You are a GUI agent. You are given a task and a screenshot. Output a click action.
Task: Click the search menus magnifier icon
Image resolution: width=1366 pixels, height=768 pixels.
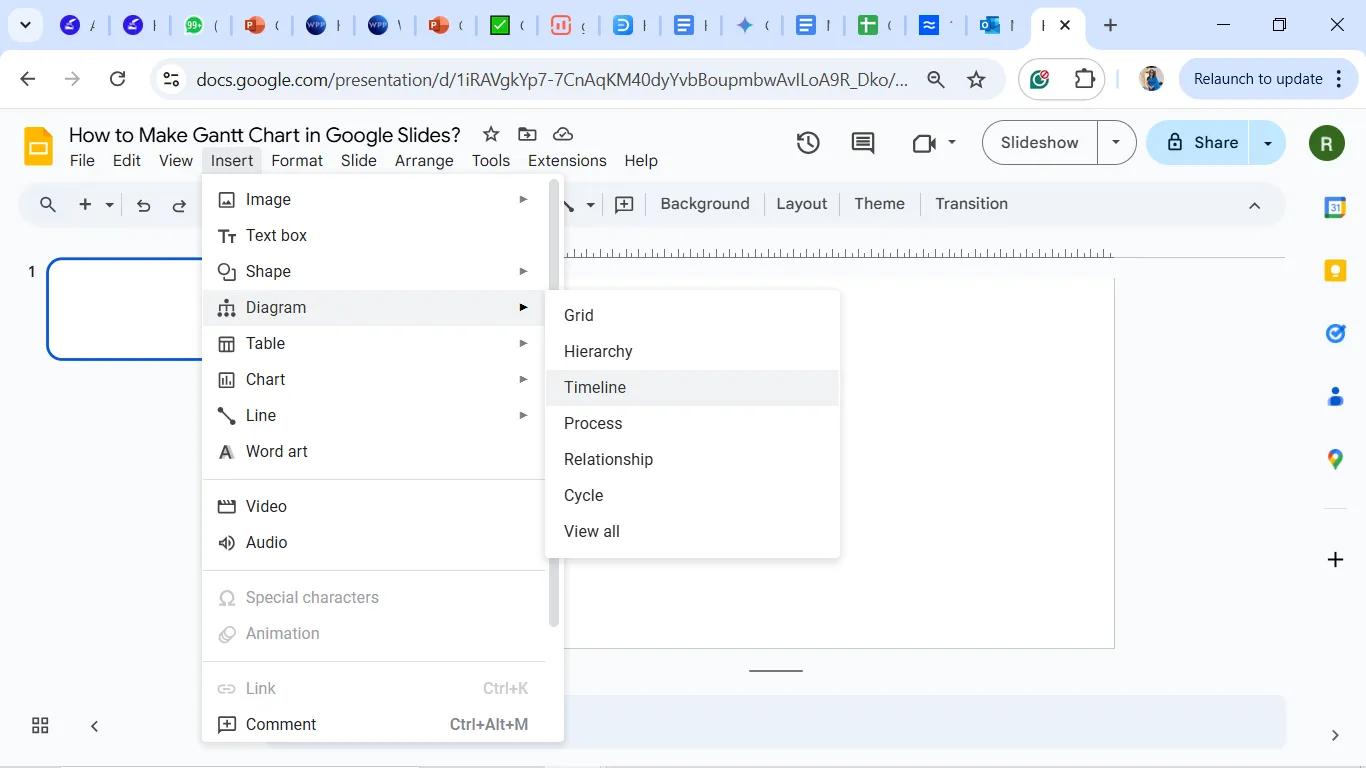click(x=47, y=205)
